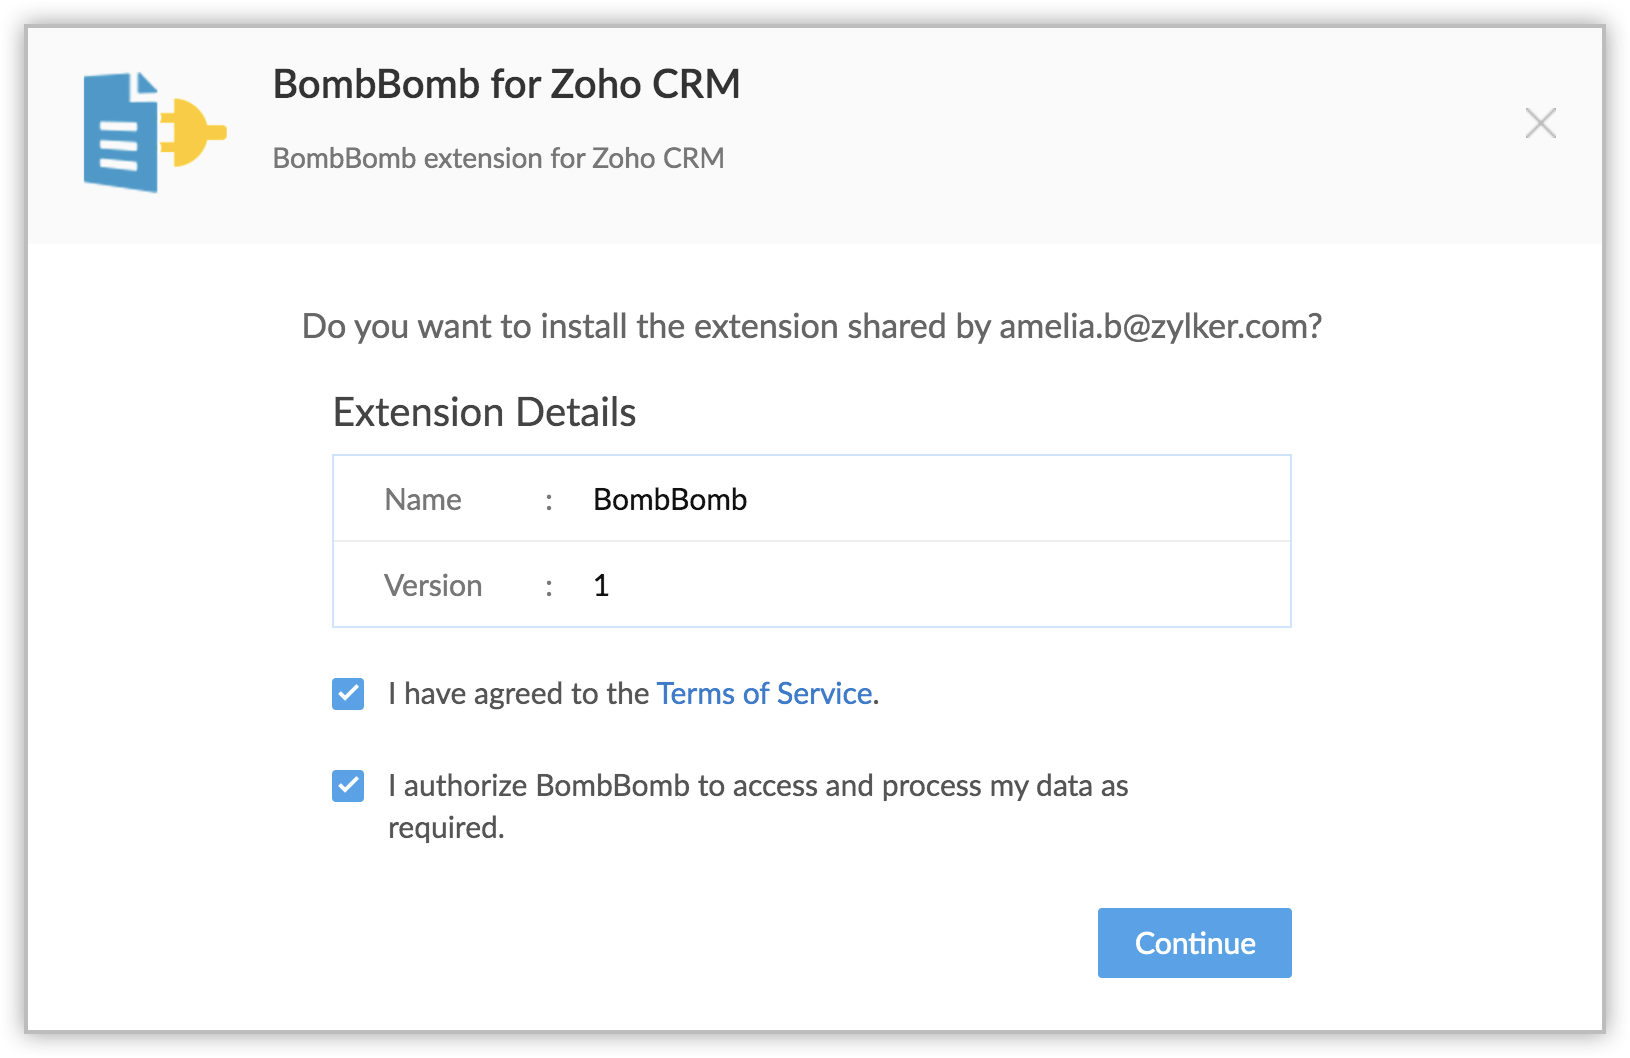Viewport: 1630px width, 1058px height.
Task: Toggle the authorize BombBomb data access checkbox
Action: point(348,786)
